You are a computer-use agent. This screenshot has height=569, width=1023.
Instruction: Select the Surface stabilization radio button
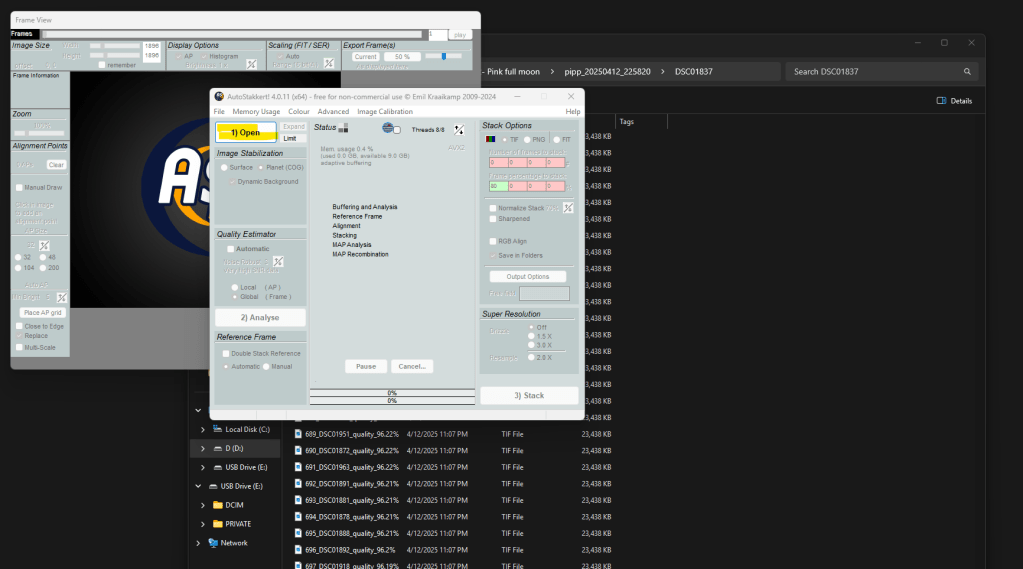click(224, 167)
